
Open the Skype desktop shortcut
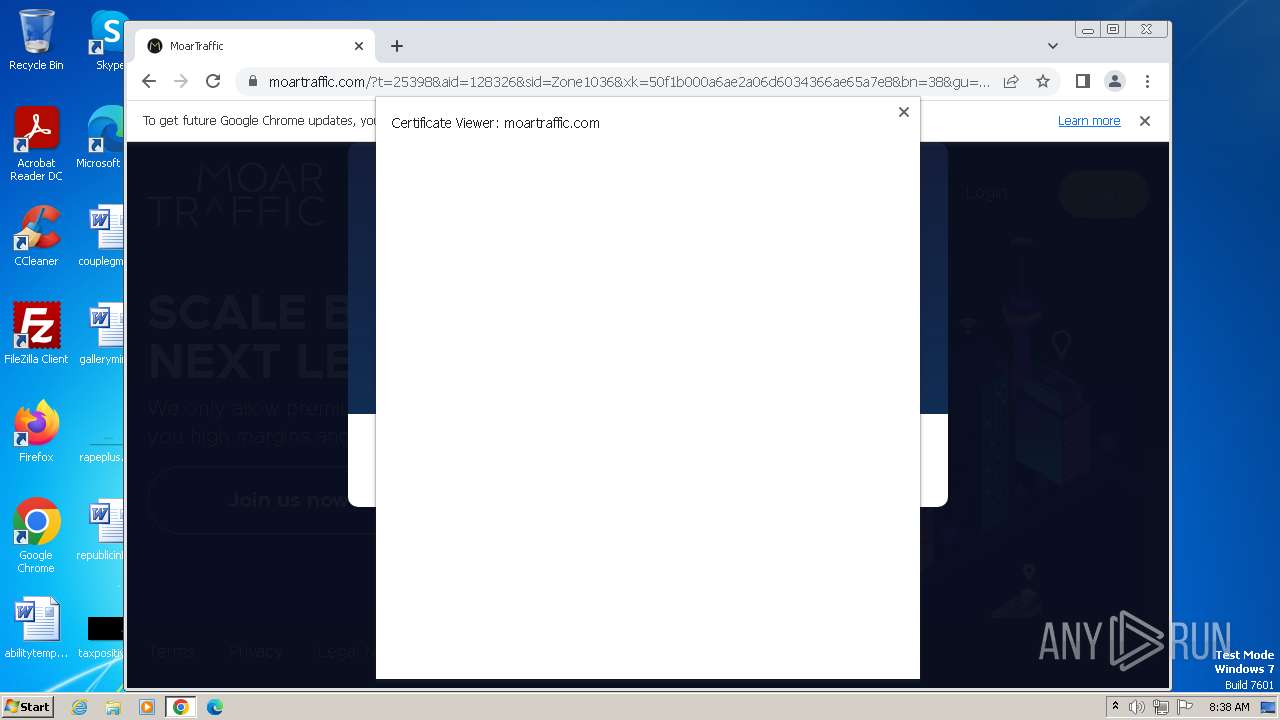click(108, 40)
